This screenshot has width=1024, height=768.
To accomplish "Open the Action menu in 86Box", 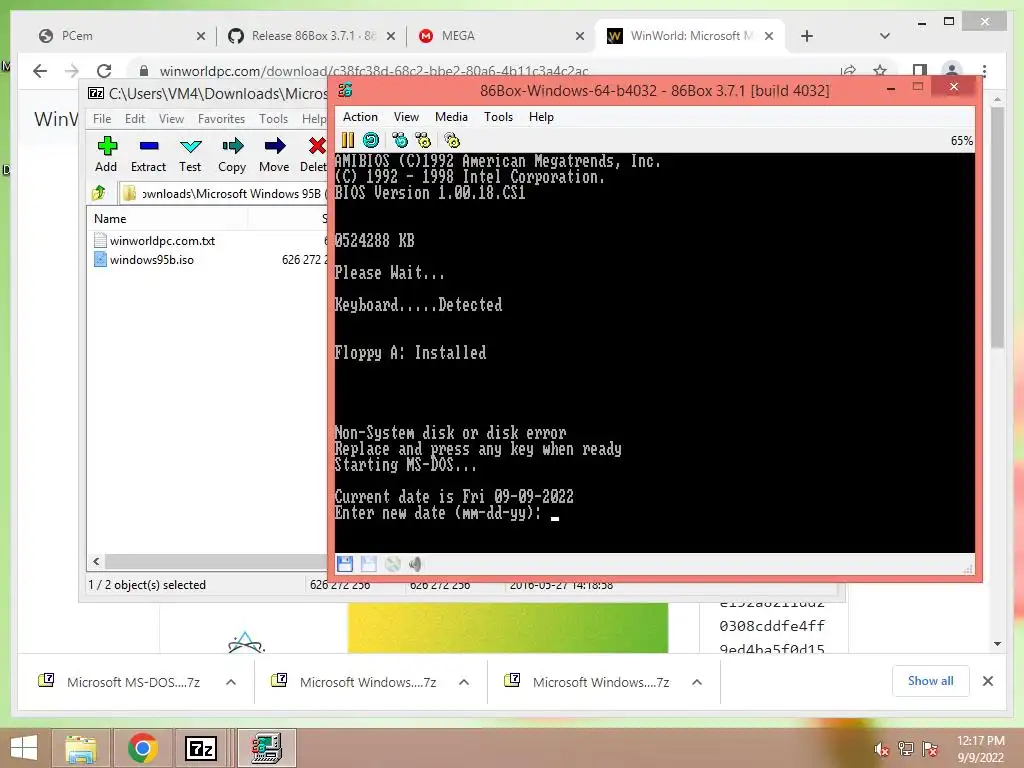I will (x=360, y=116).
